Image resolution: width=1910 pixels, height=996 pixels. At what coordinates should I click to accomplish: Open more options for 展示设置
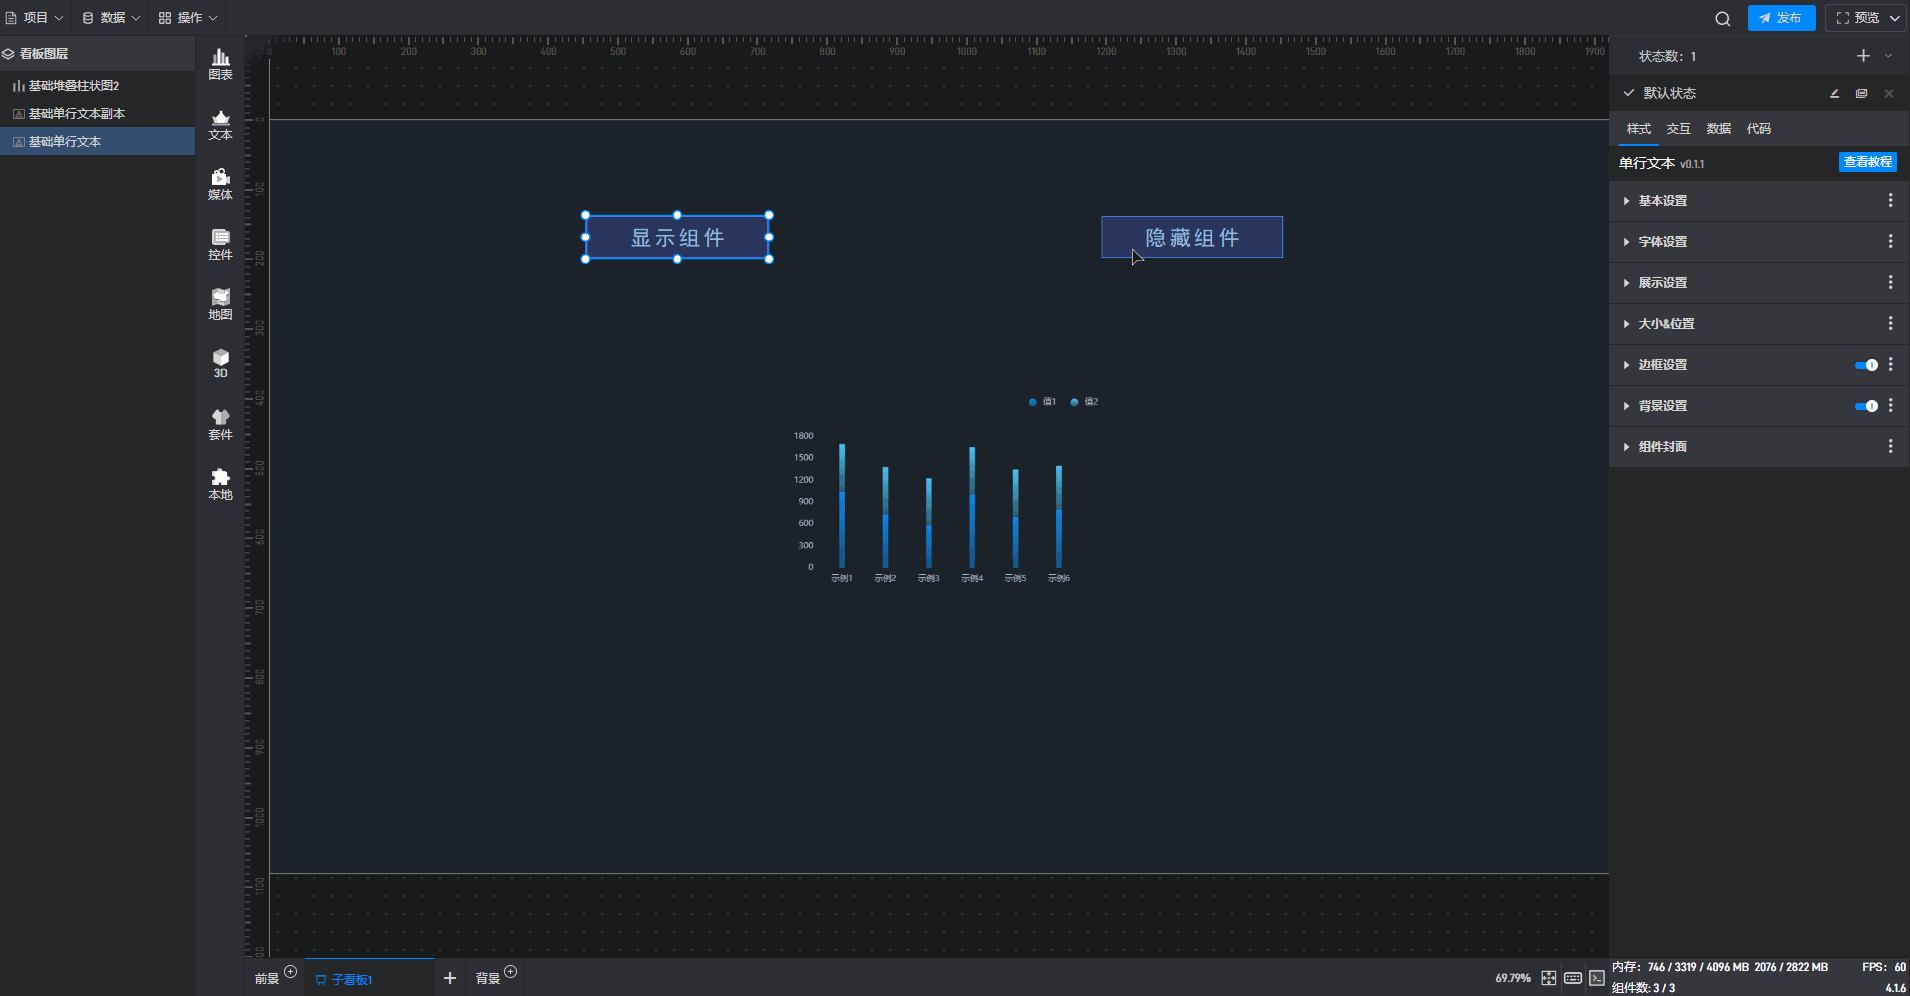point(1890,283)
